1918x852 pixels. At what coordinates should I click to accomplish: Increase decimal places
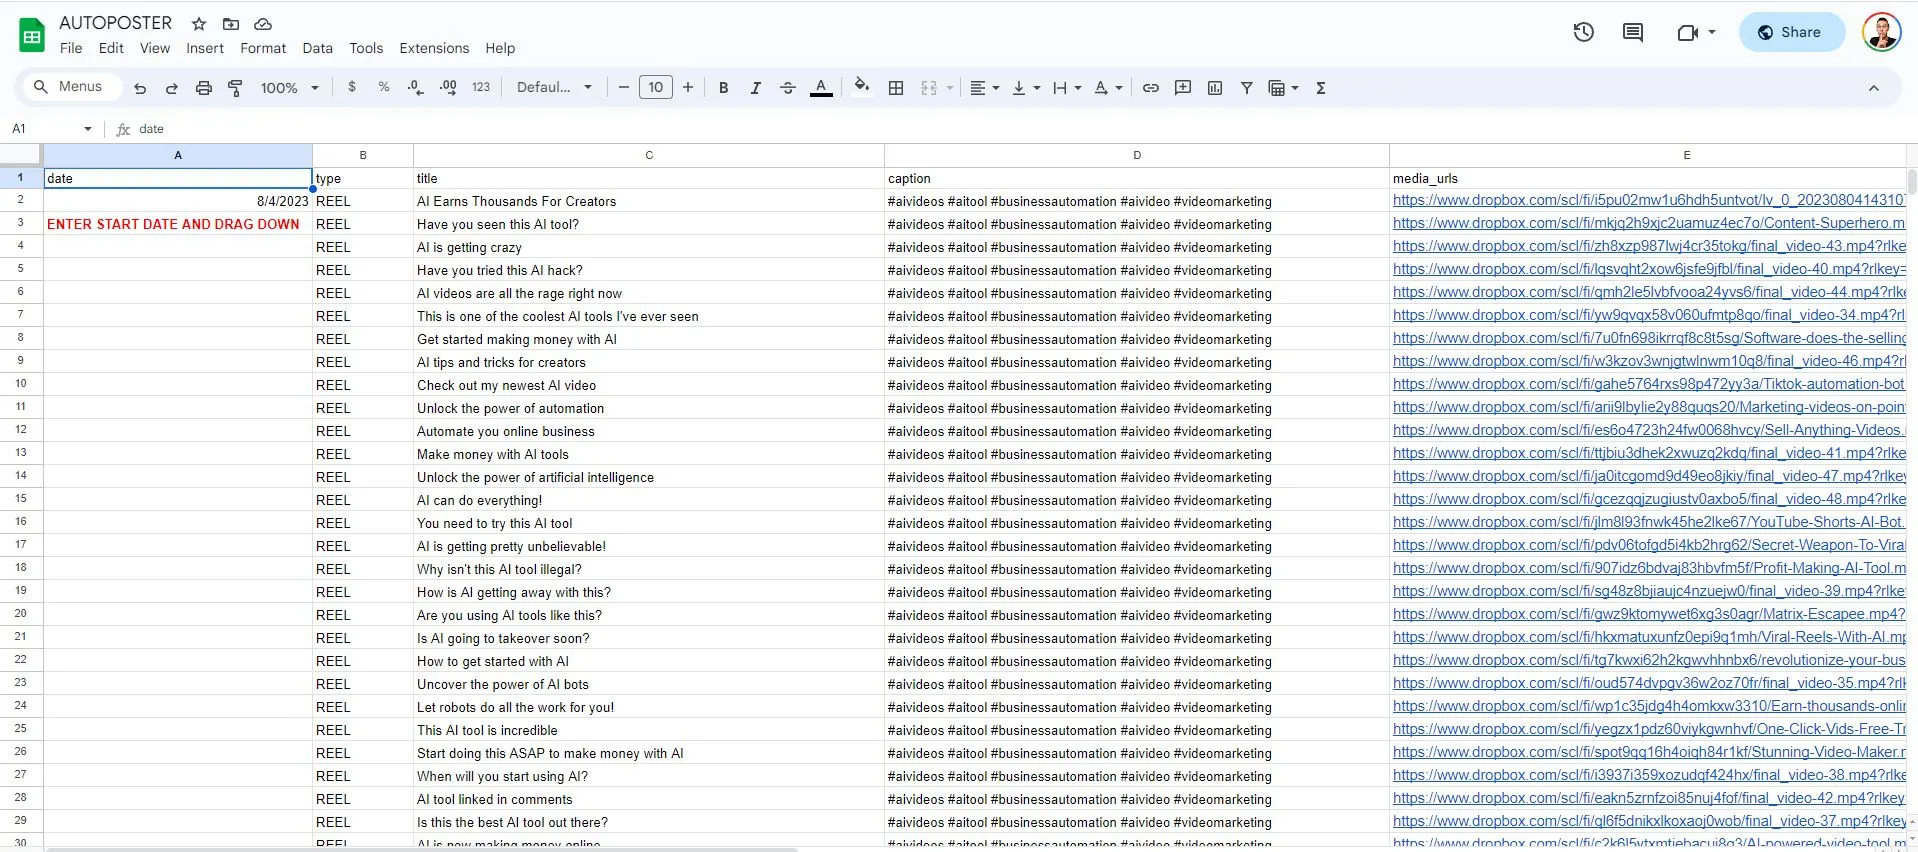pos(448,87)
